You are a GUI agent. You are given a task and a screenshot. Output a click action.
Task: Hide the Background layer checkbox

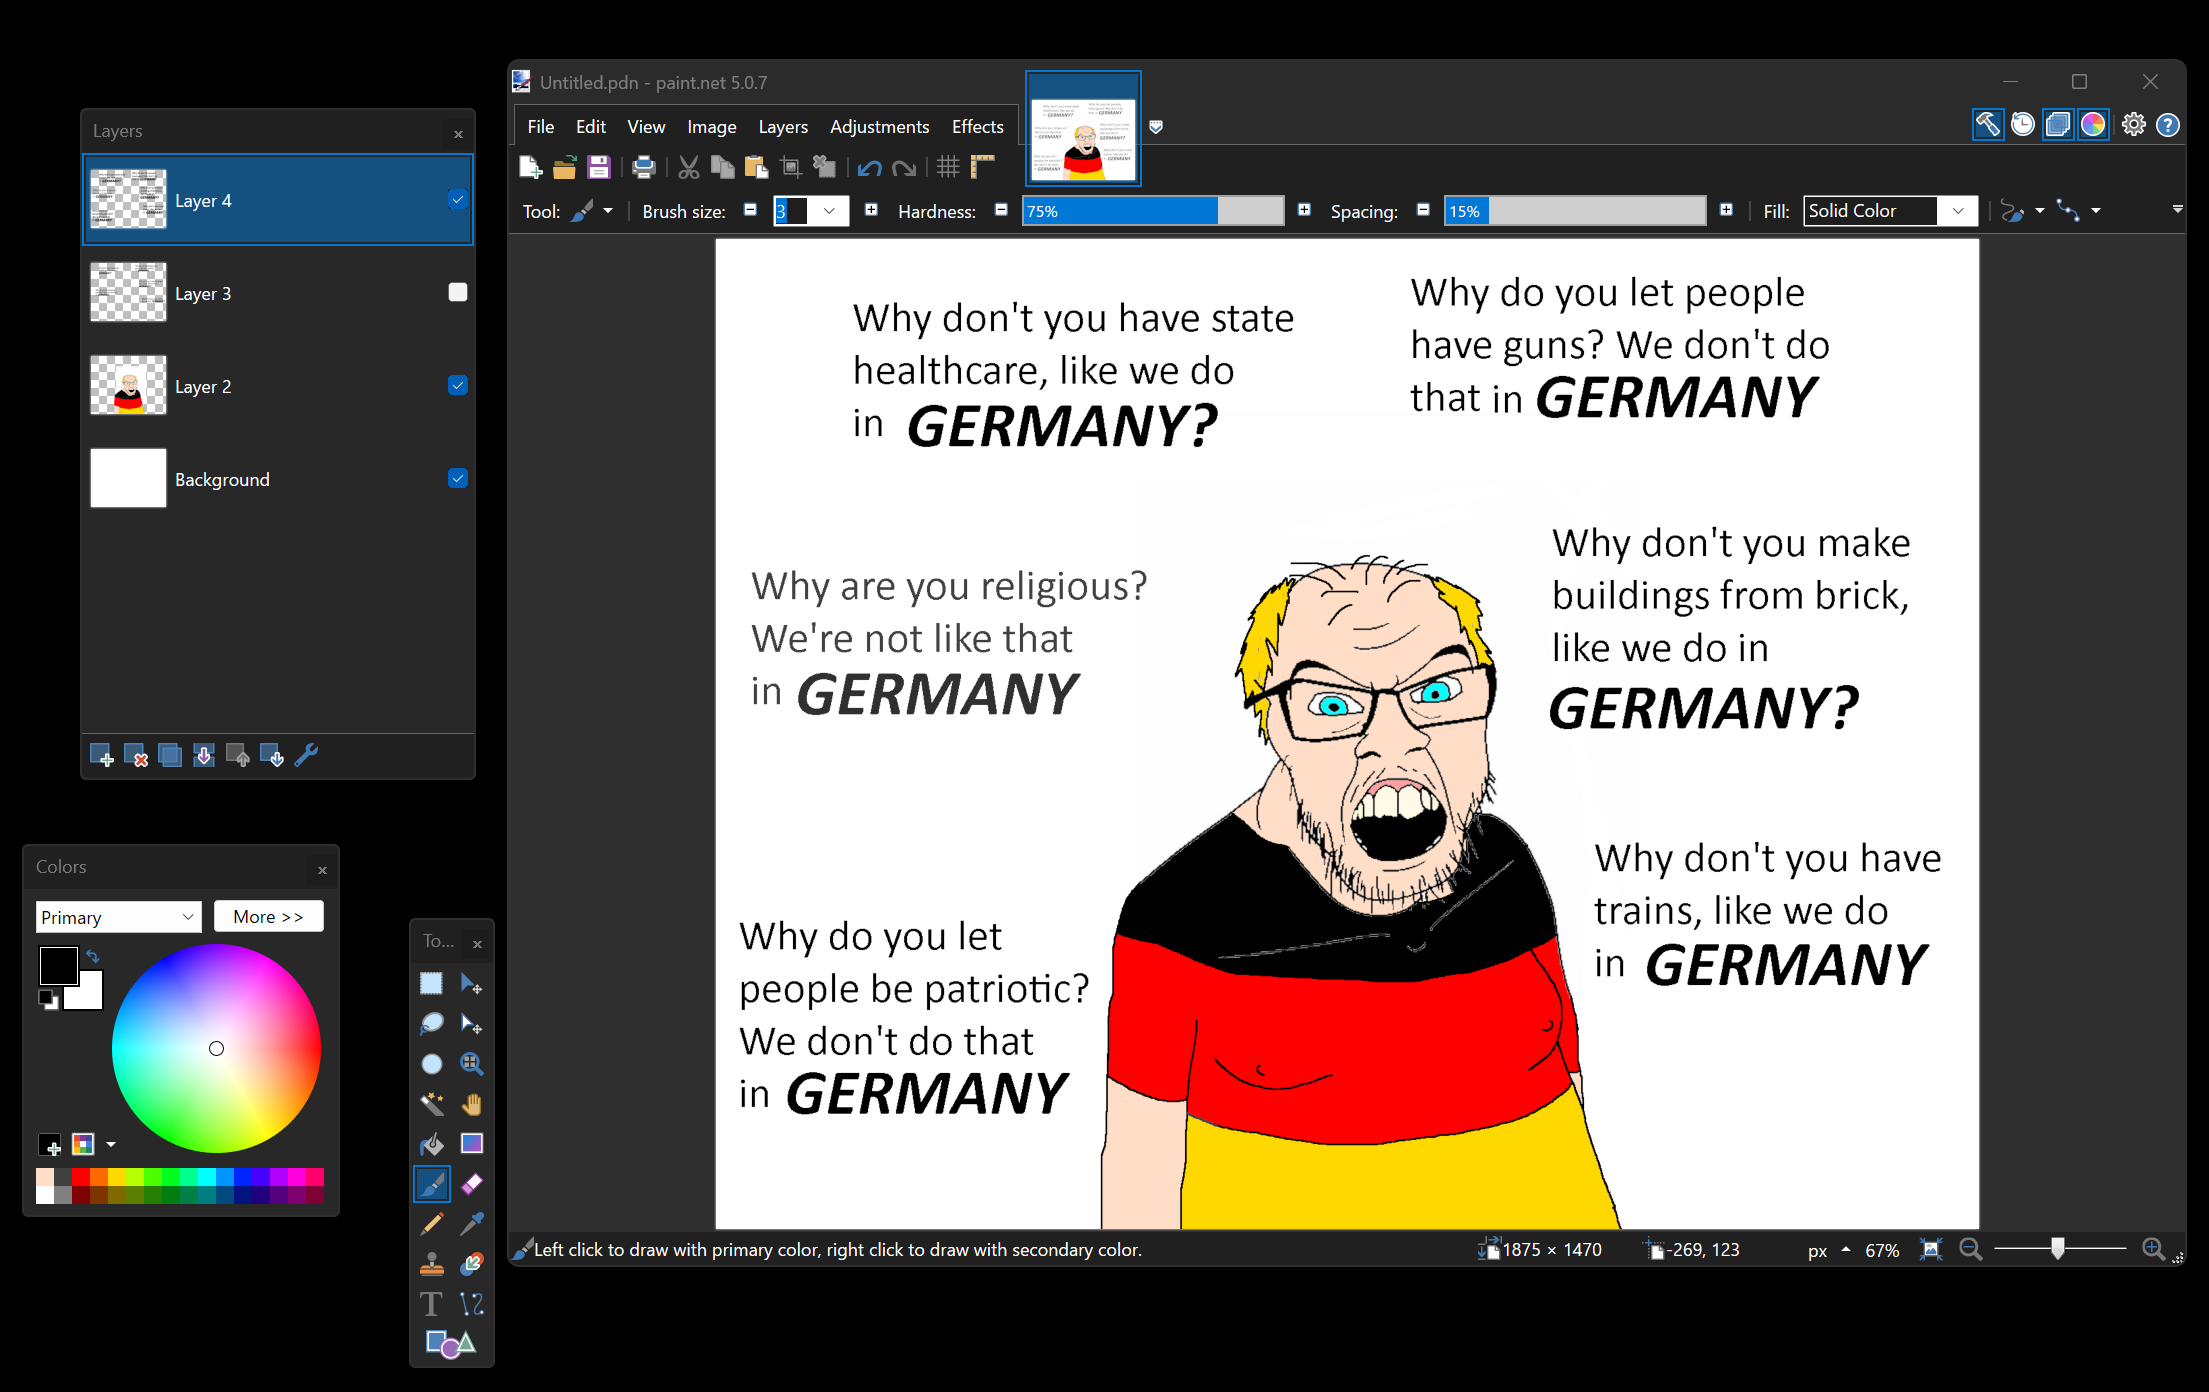(x=458, y=478)
